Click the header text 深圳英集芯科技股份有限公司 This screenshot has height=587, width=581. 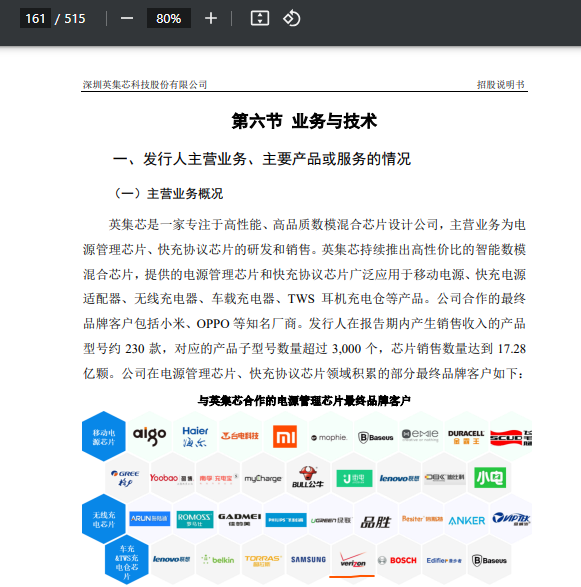click(x=145, y=85)
